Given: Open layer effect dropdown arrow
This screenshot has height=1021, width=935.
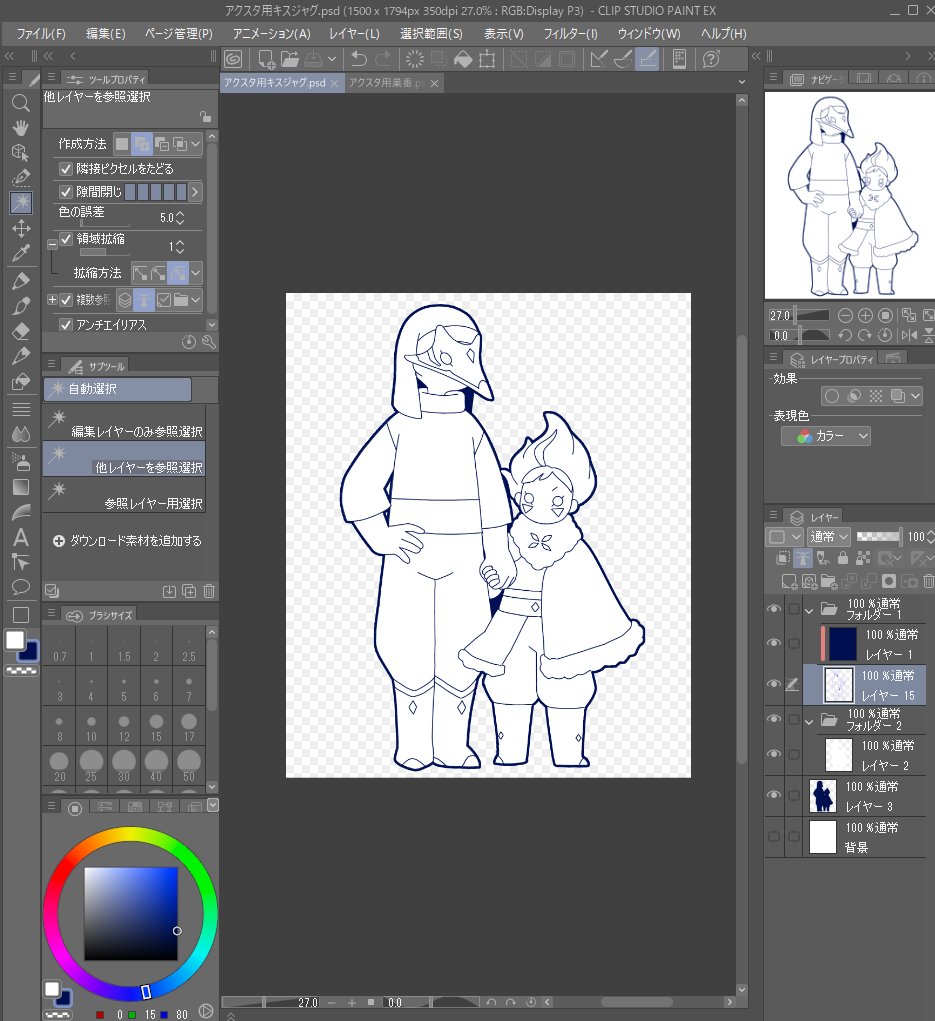Looking at the screenshot, I should 915,396.
